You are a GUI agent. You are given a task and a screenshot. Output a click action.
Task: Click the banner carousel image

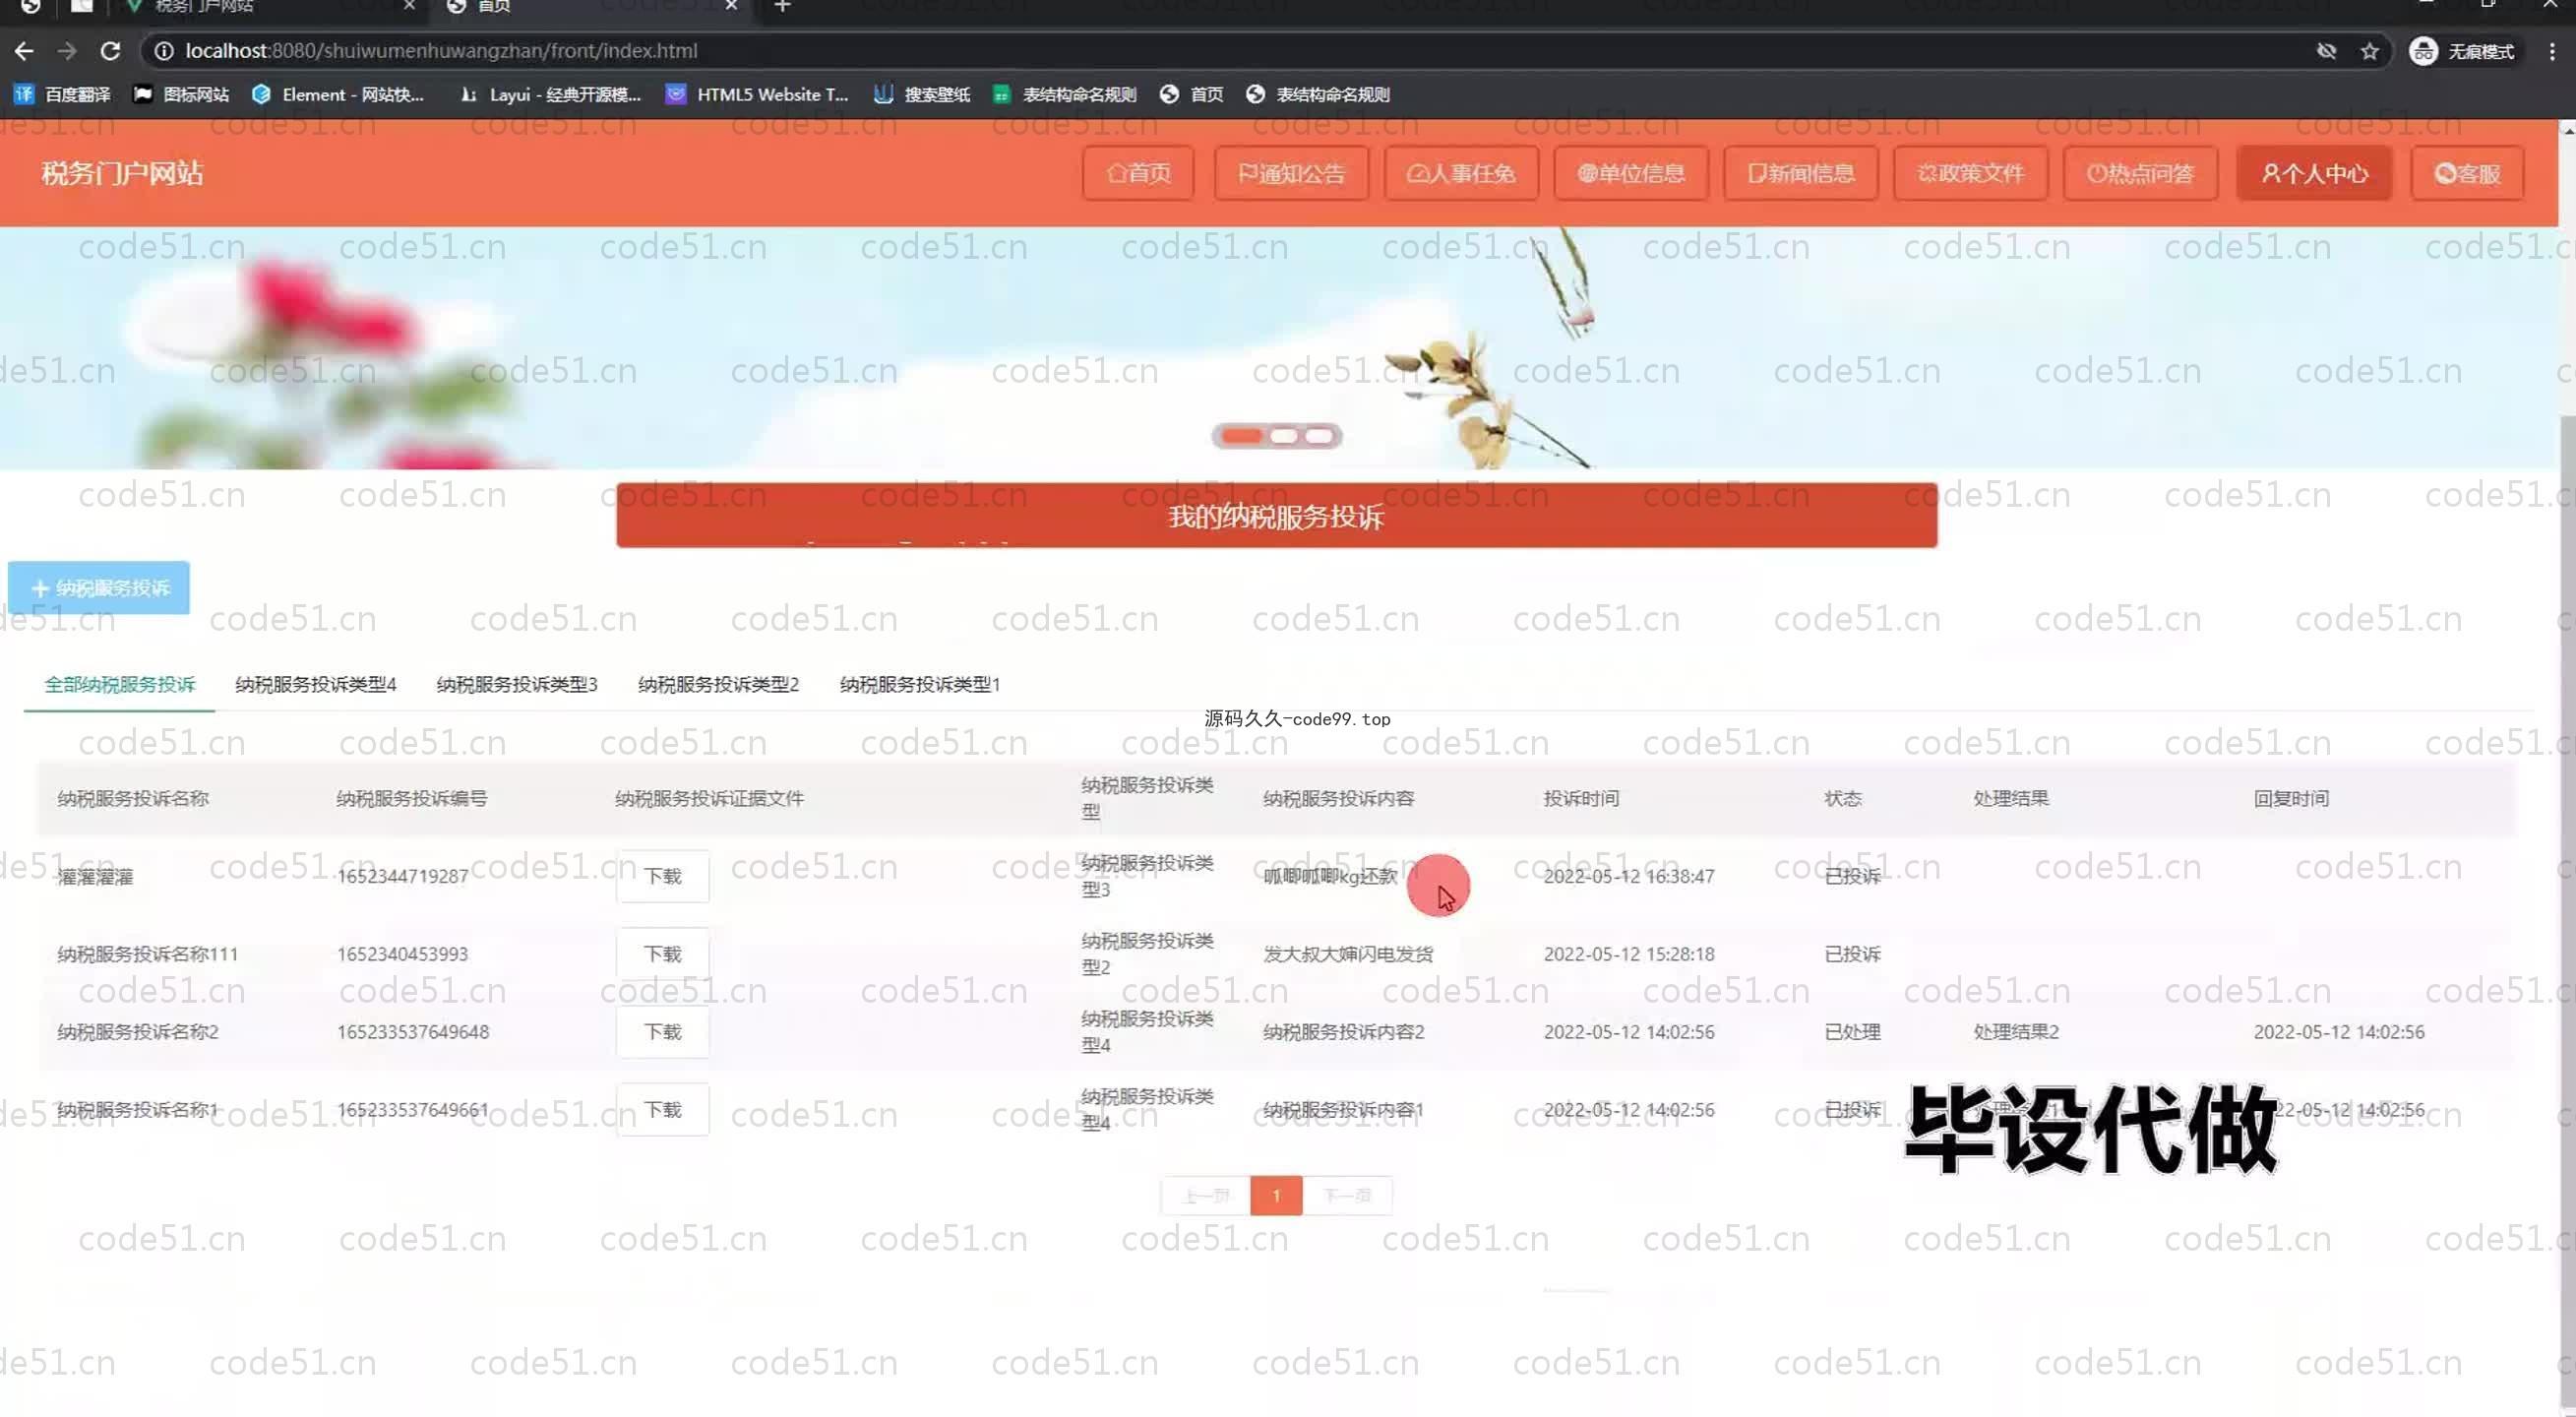tap(1279, 347)
